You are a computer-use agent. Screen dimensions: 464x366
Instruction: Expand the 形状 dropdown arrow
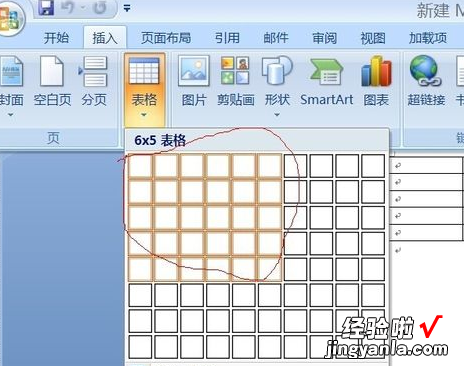tap(277, 115)
